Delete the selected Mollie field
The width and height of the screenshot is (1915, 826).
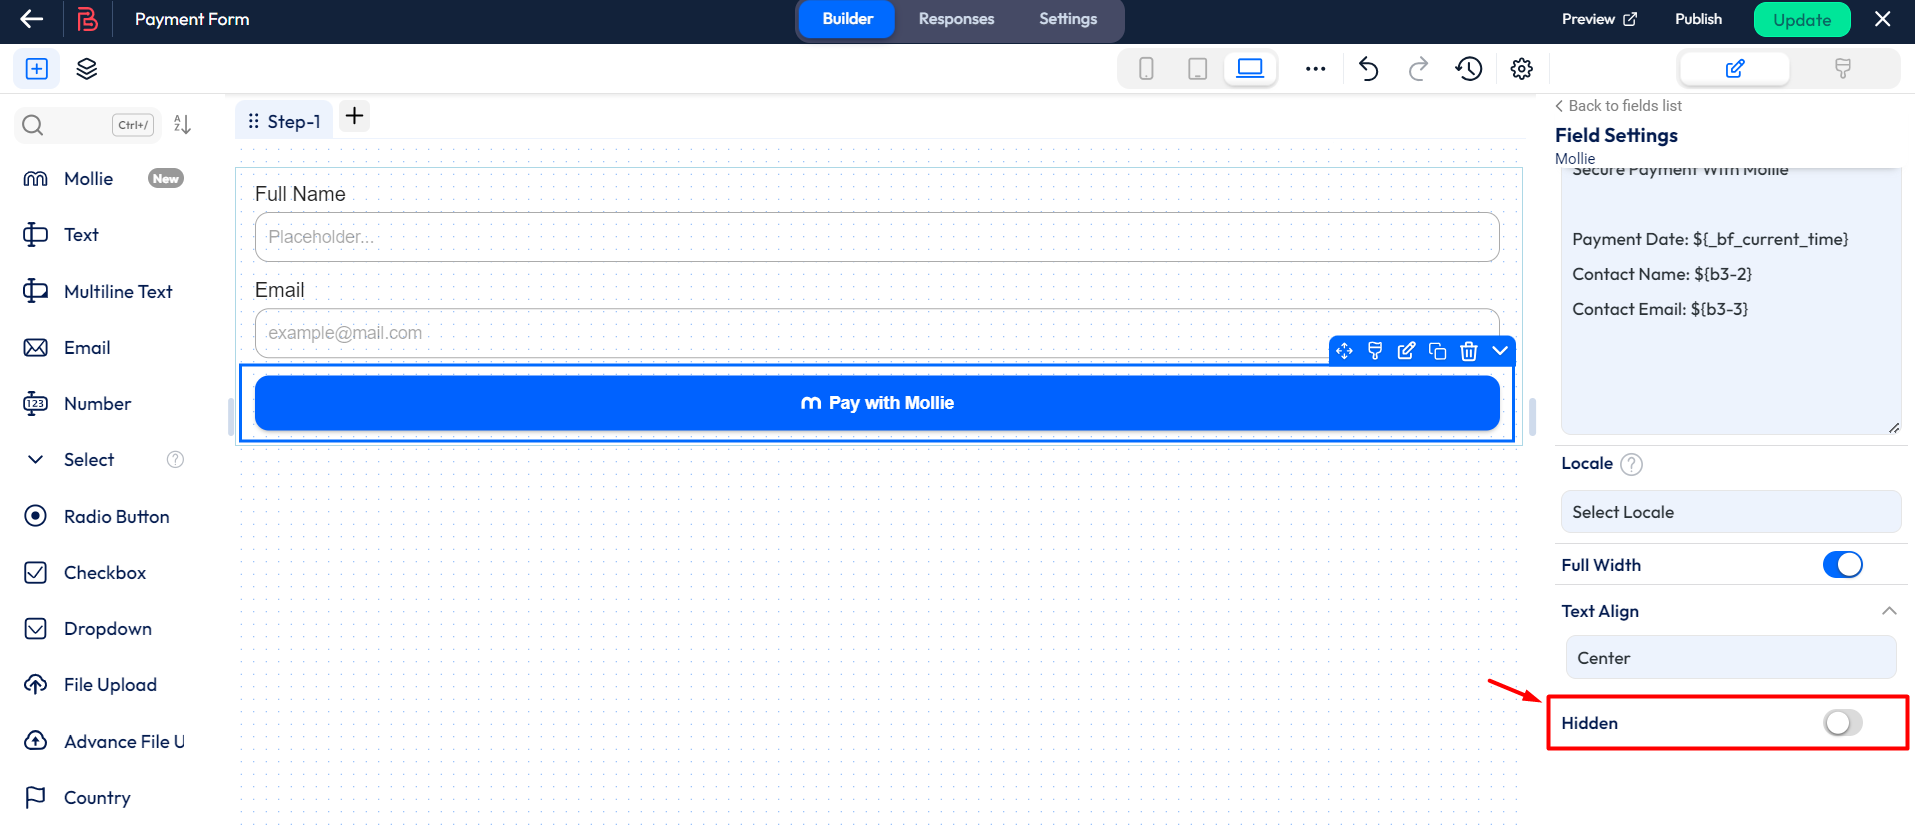coord(1468,351)
